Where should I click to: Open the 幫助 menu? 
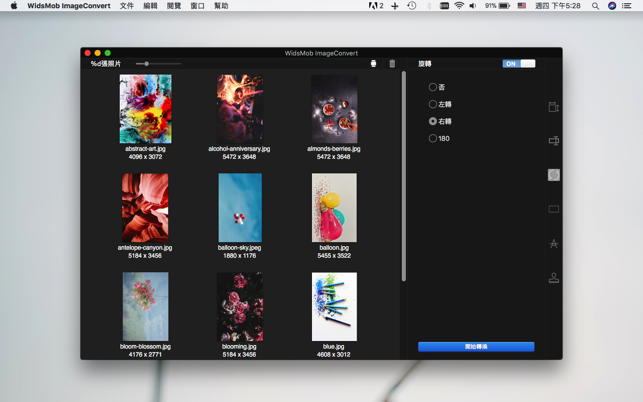tap(221, 6)
